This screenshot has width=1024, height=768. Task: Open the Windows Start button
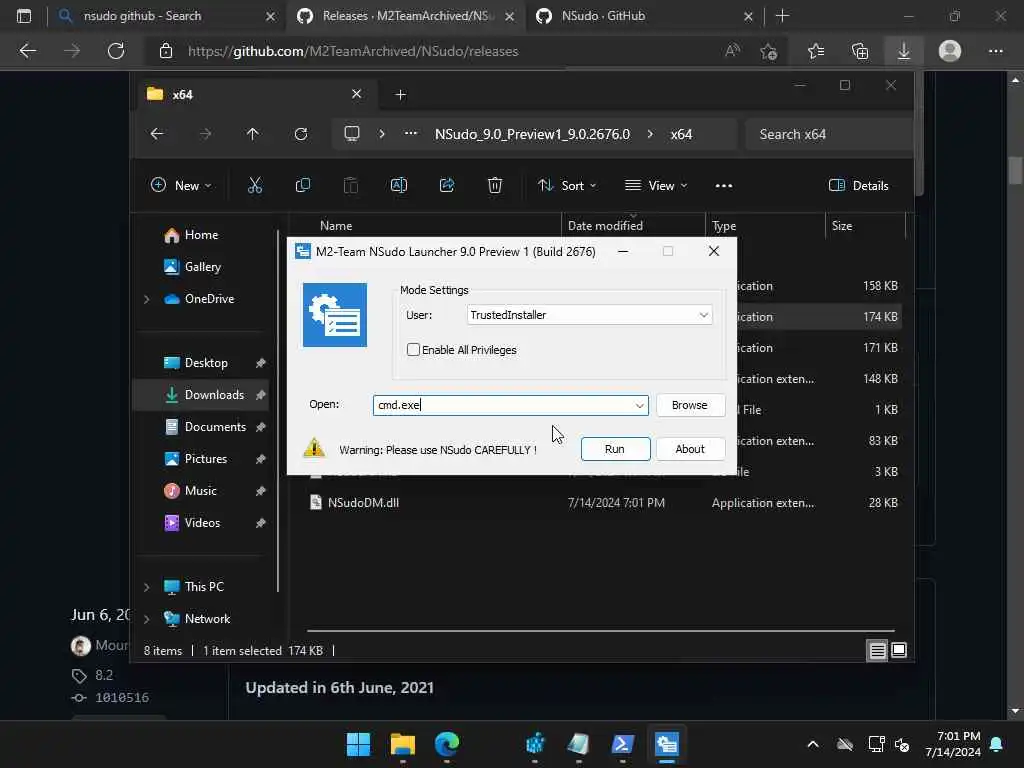point(358,744)
